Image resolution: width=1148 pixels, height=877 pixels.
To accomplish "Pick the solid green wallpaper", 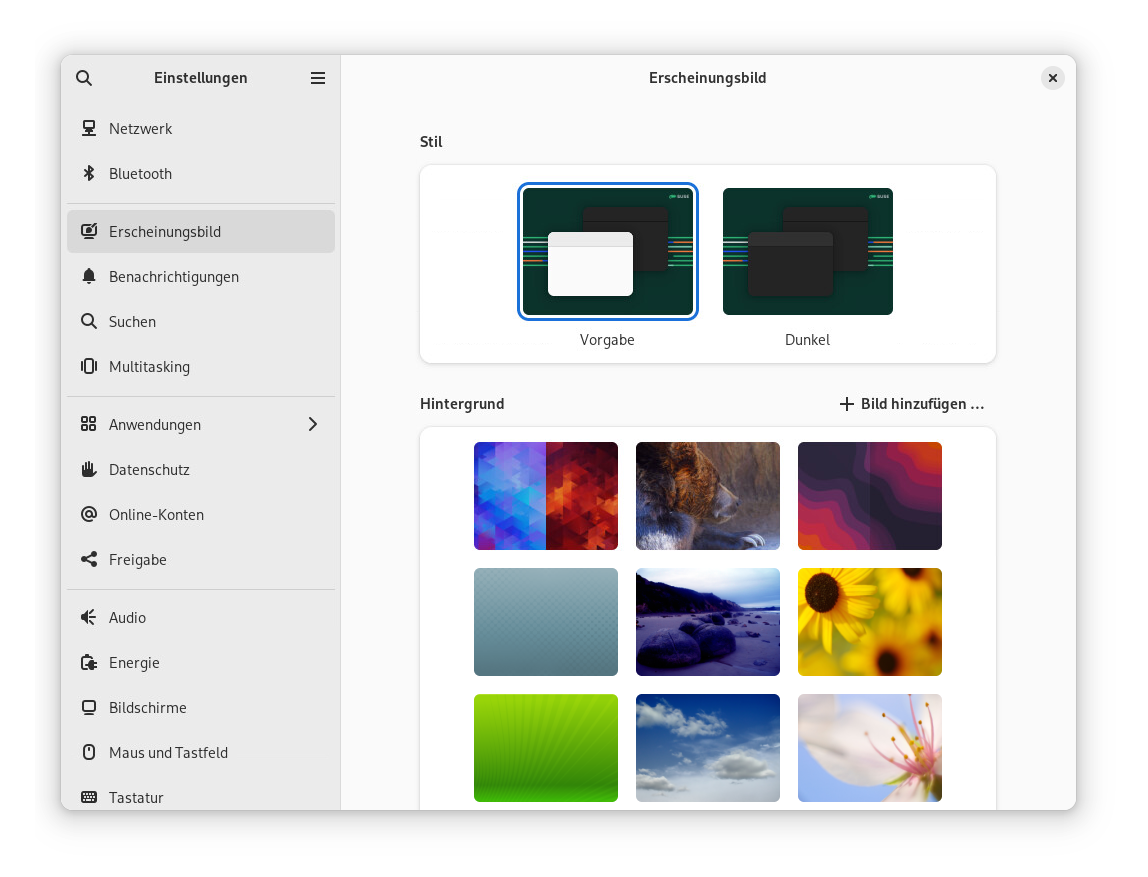I will pyautogui.click(x=545, y=748).
